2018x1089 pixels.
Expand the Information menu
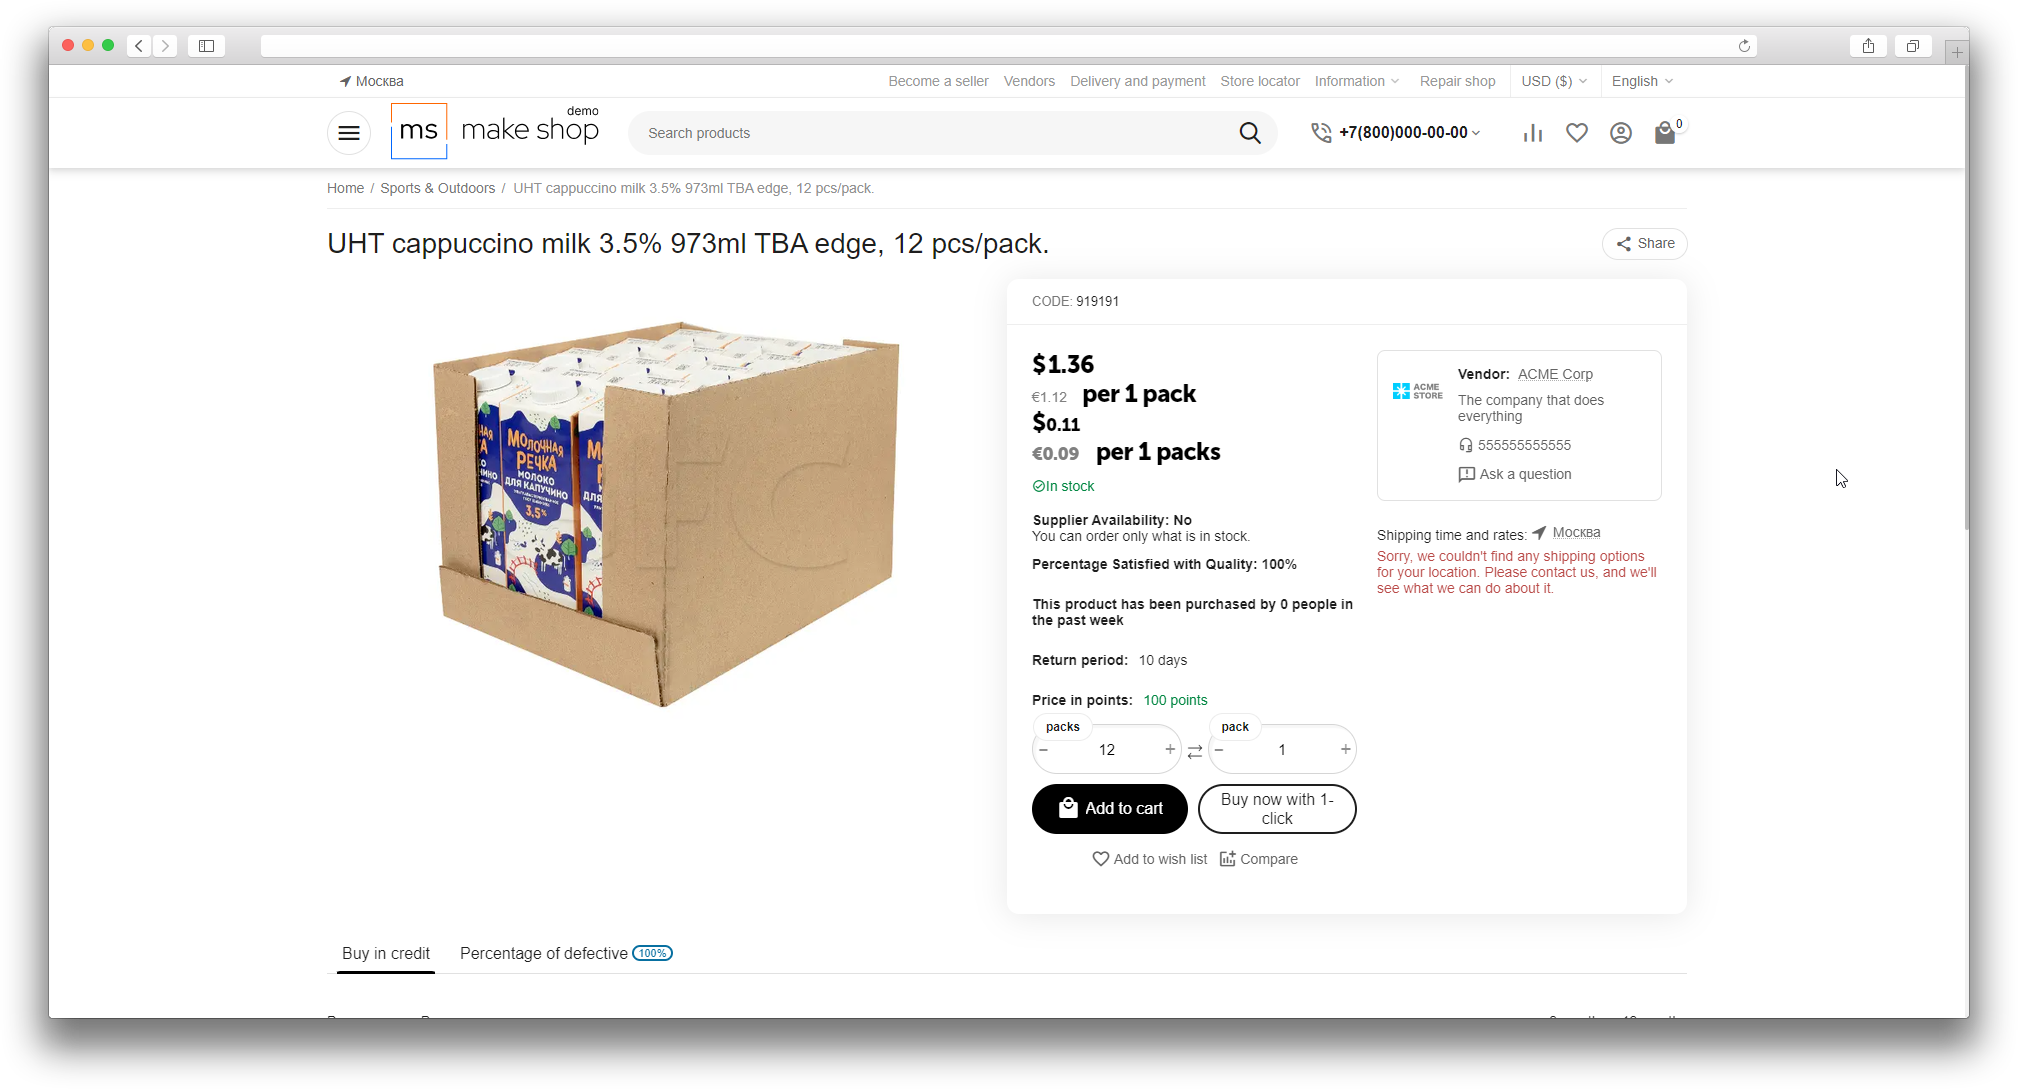[1357, 81]
